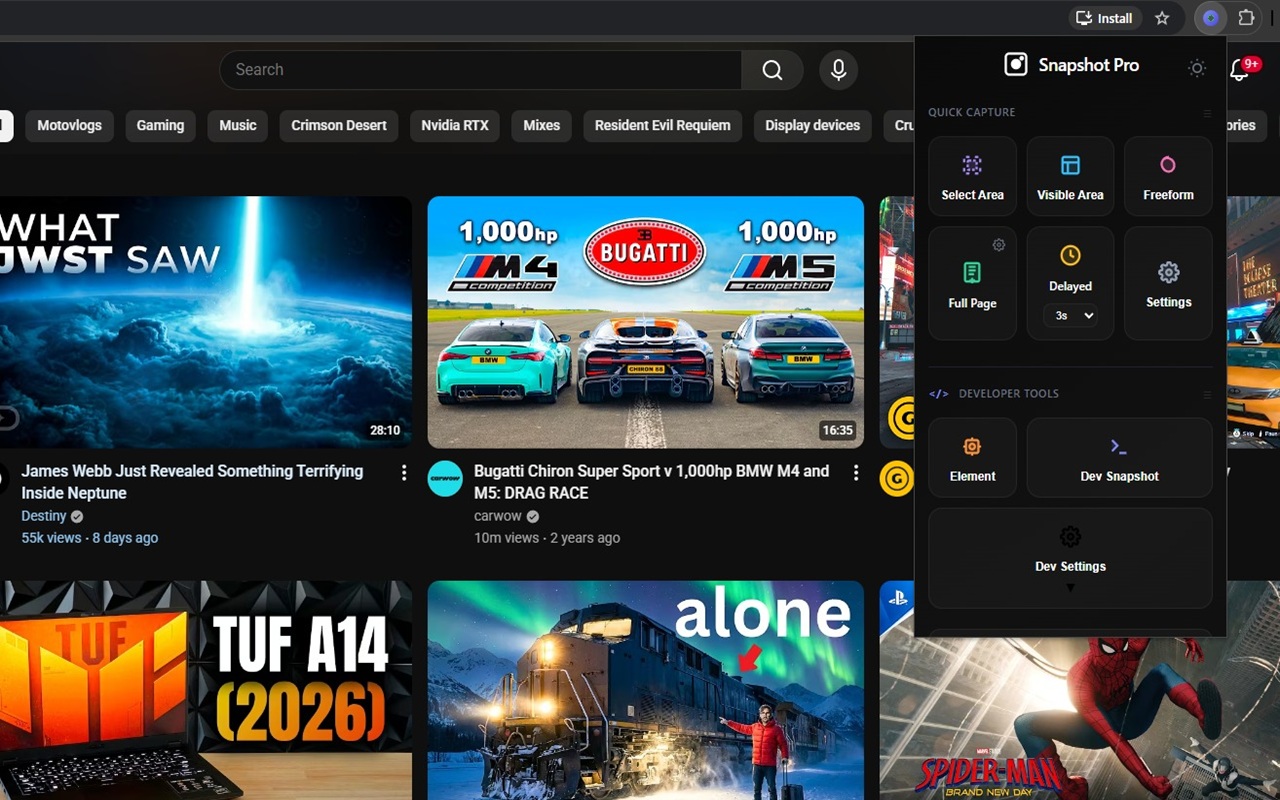Play the WHAT JWST SAW thumbnail
This screenshot has height=800, width=1280.
(x=206, y=322)
